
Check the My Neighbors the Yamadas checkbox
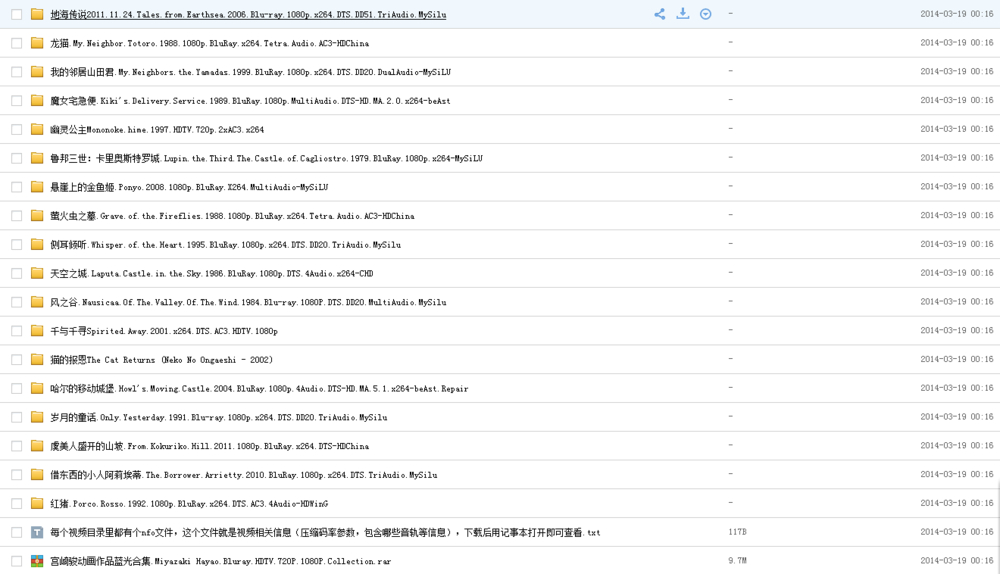[x=17, y=71]
